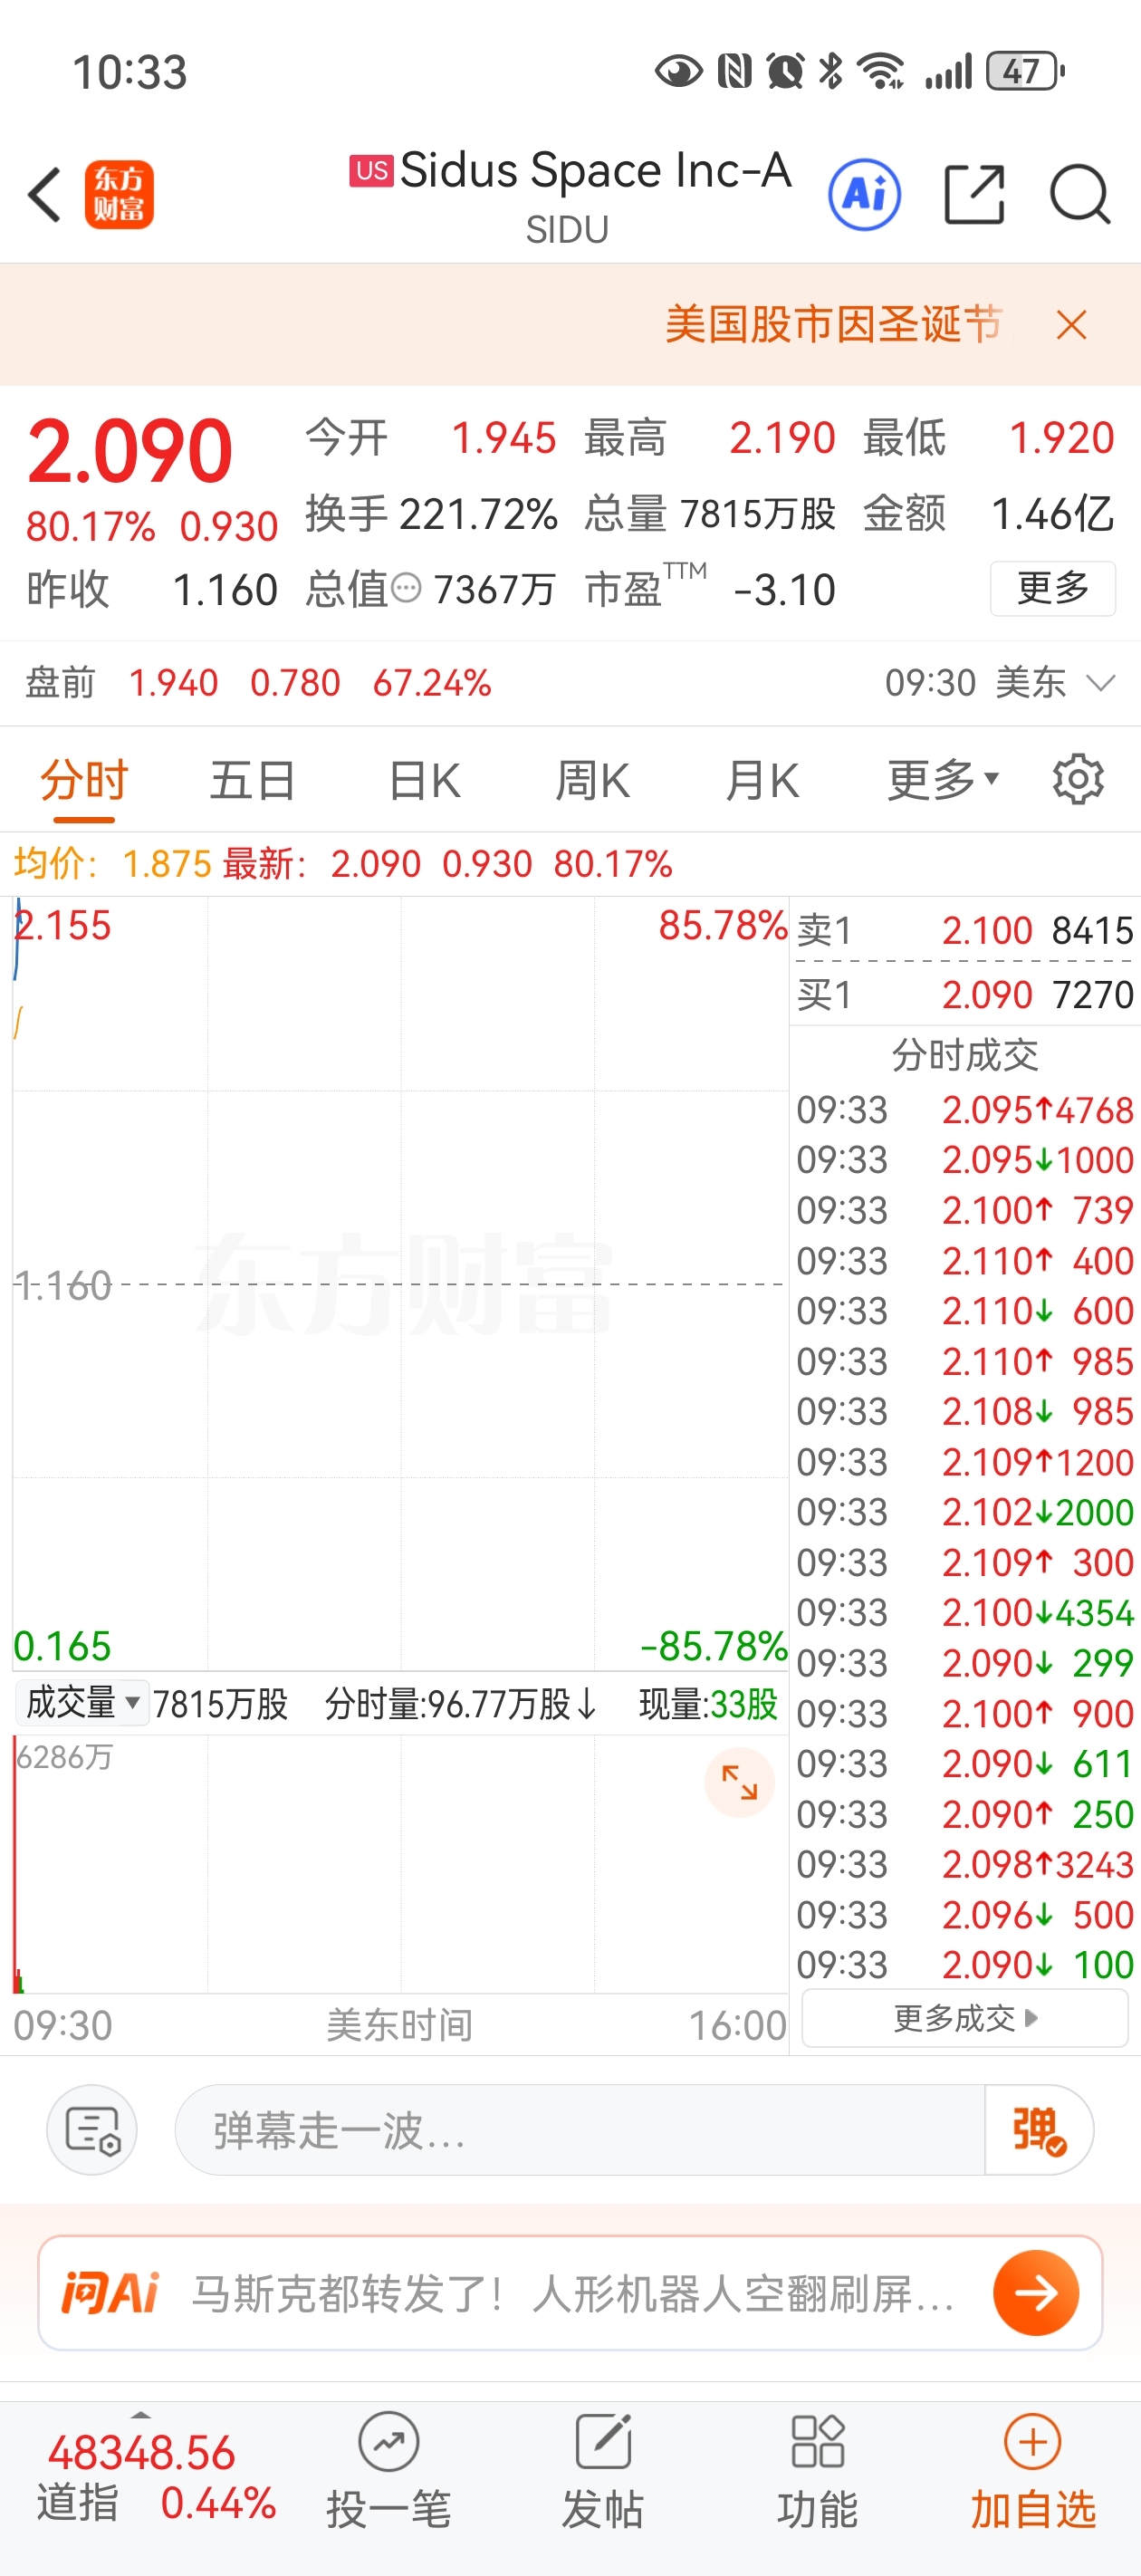Tap the back arrow icon
The image size is (1141, 2576).
[44, 194]
